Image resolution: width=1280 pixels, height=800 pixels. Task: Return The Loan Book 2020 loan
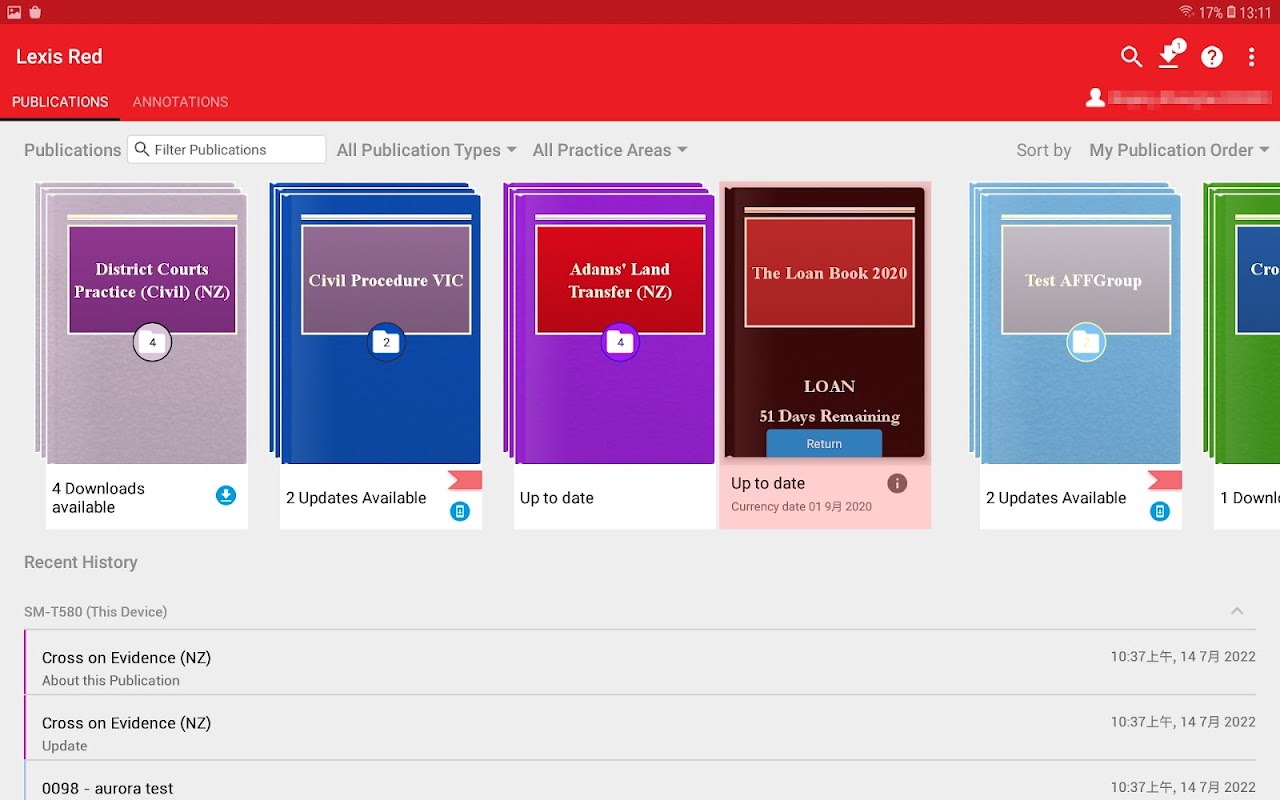[824, 443]
